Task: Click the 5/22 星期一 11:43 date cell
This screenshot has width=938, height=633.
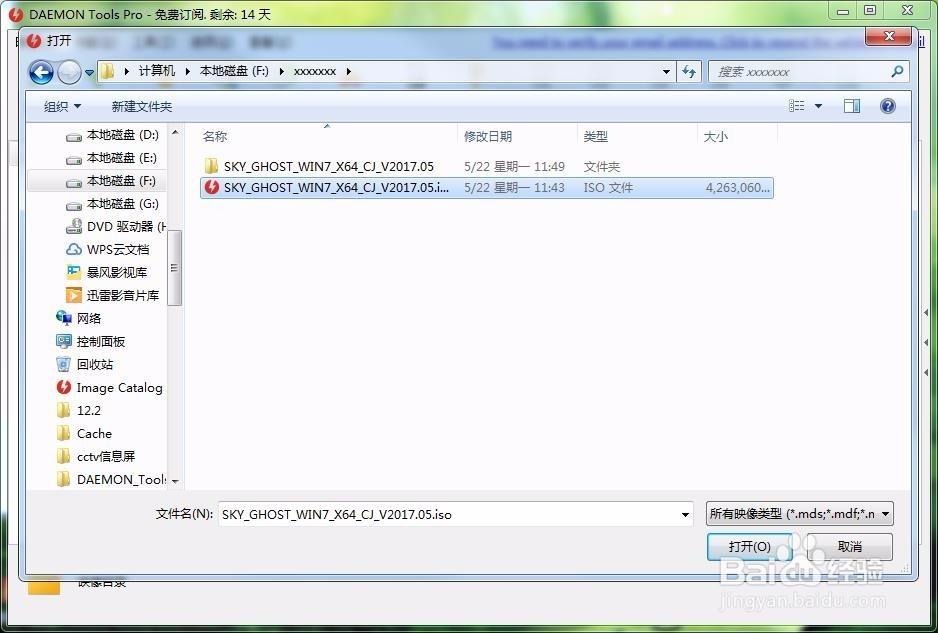Action: [x=514, y=188]
